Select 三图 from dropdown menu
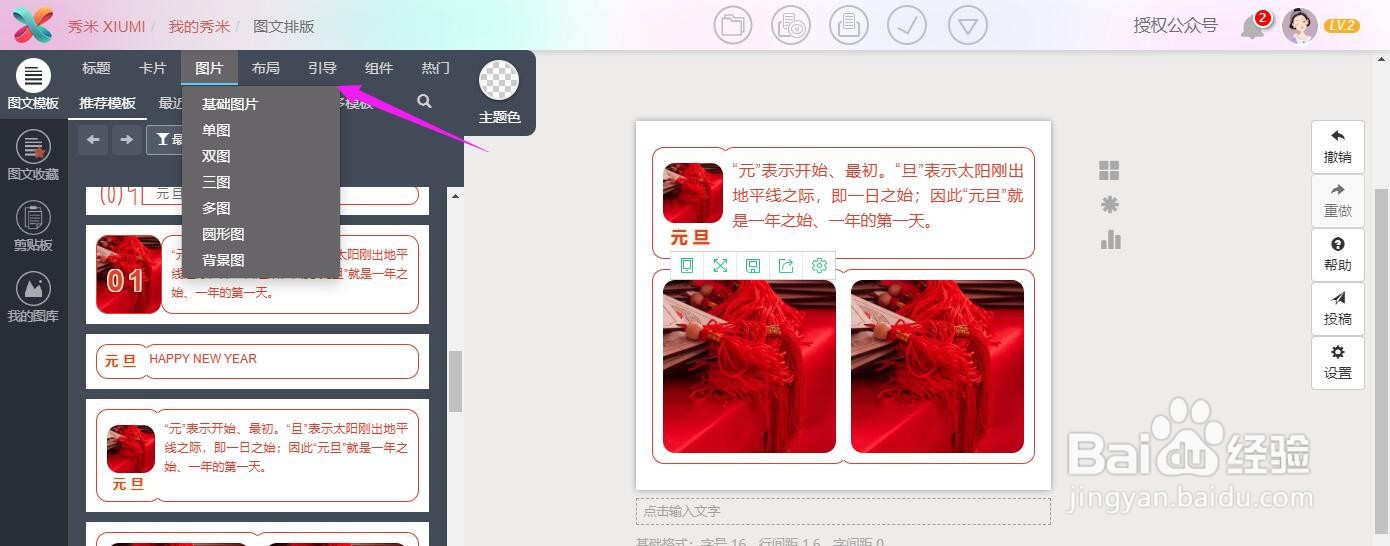The height and width of the screenshot is (546, 1390). point(216,182)
